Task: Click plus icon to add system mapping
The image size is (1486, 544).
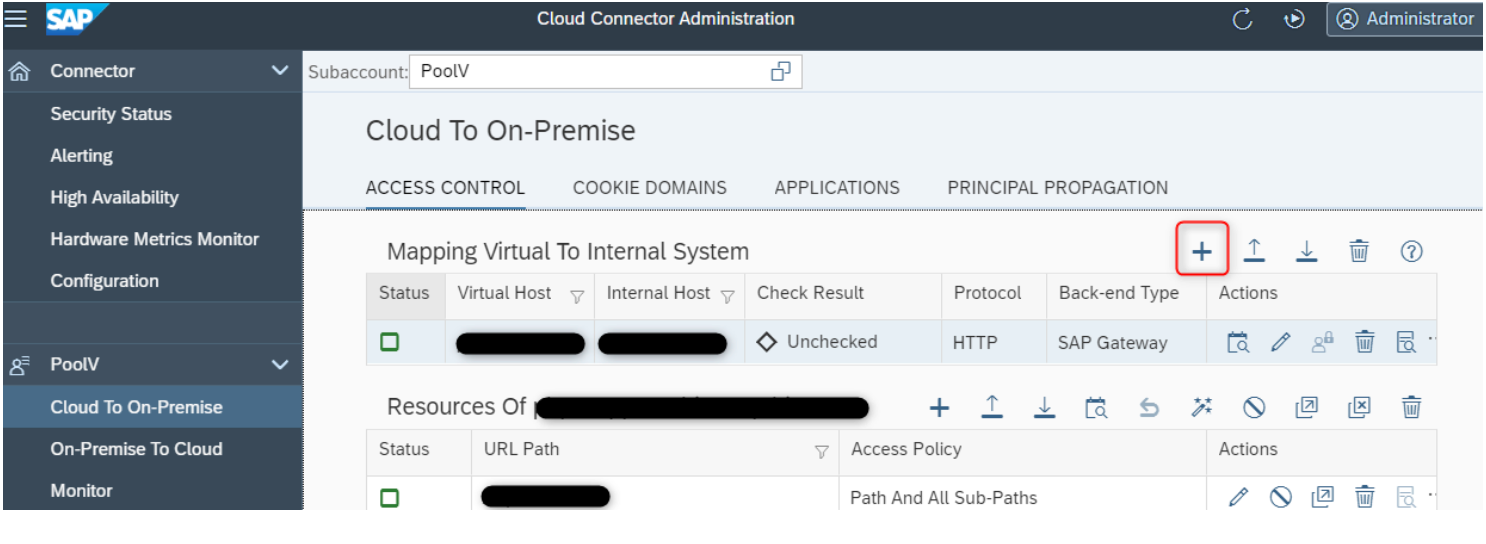Action: click(1202, 252)
